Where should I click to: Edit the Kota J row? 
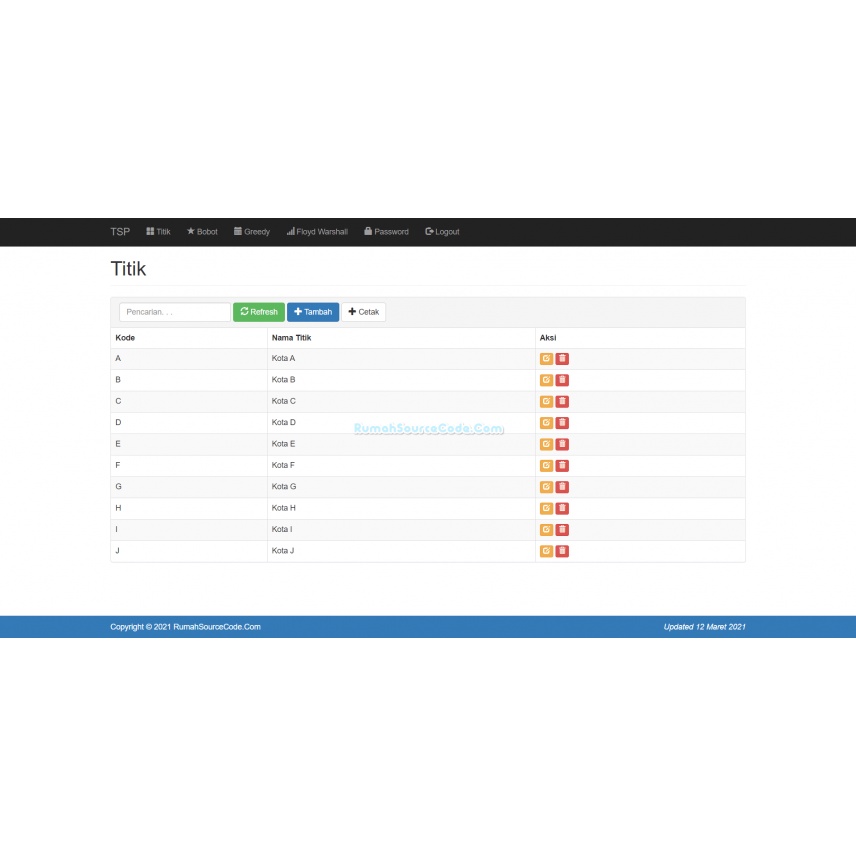coord(546,551)
